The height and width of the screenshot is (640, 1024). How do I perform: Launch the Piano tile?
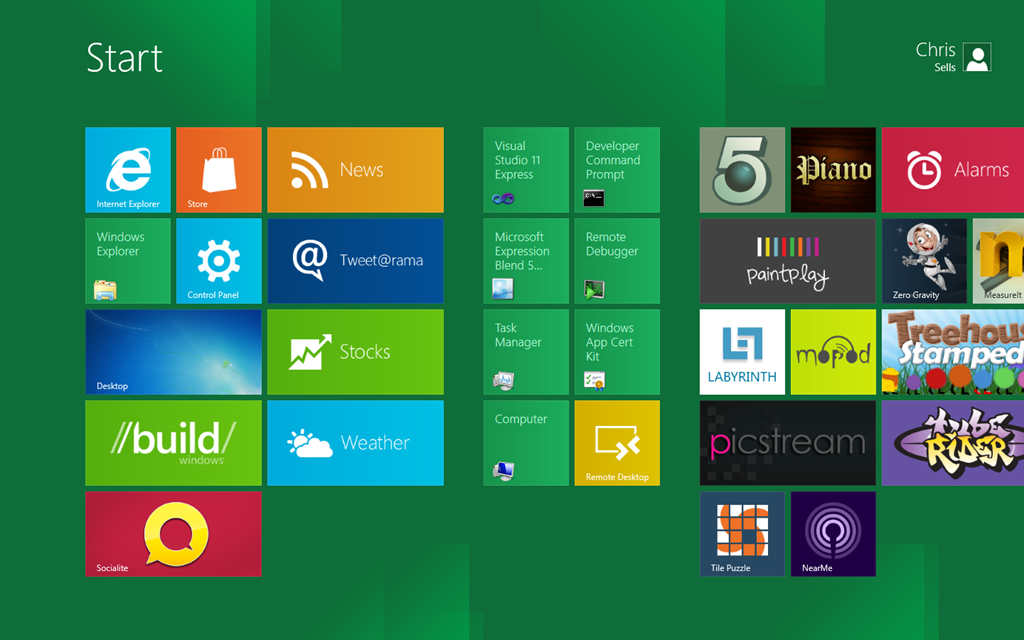pyautogui.click(x=833, y=170)
